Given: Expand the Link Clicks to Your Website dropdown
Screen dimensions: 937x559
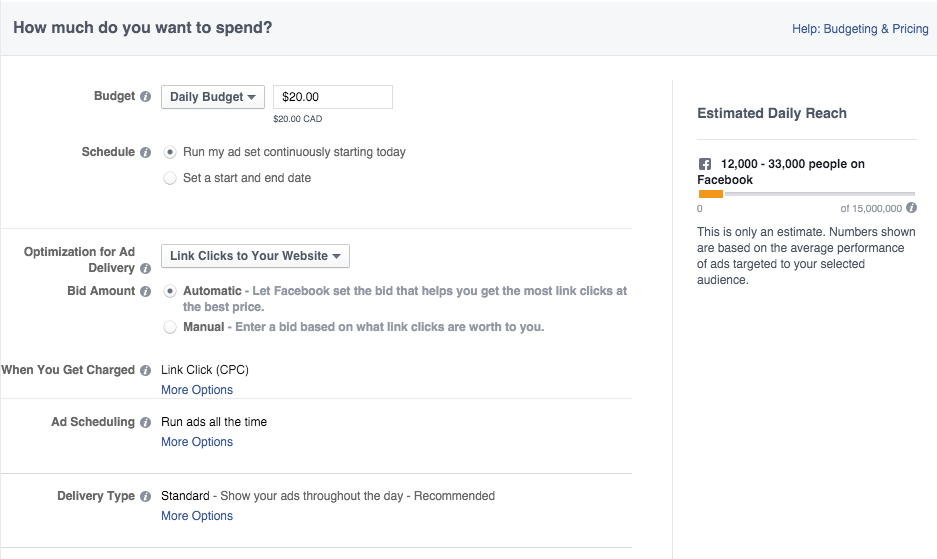Looking at the screenshot, I should pos(255,256).
